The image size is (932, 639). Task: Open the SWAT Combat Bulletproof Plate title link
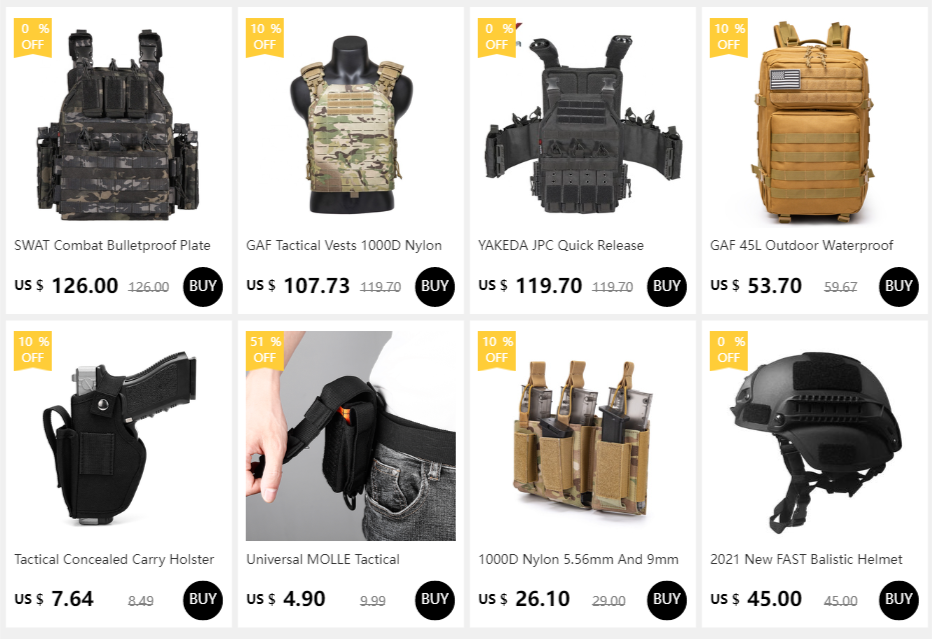[x=112, y=245]
